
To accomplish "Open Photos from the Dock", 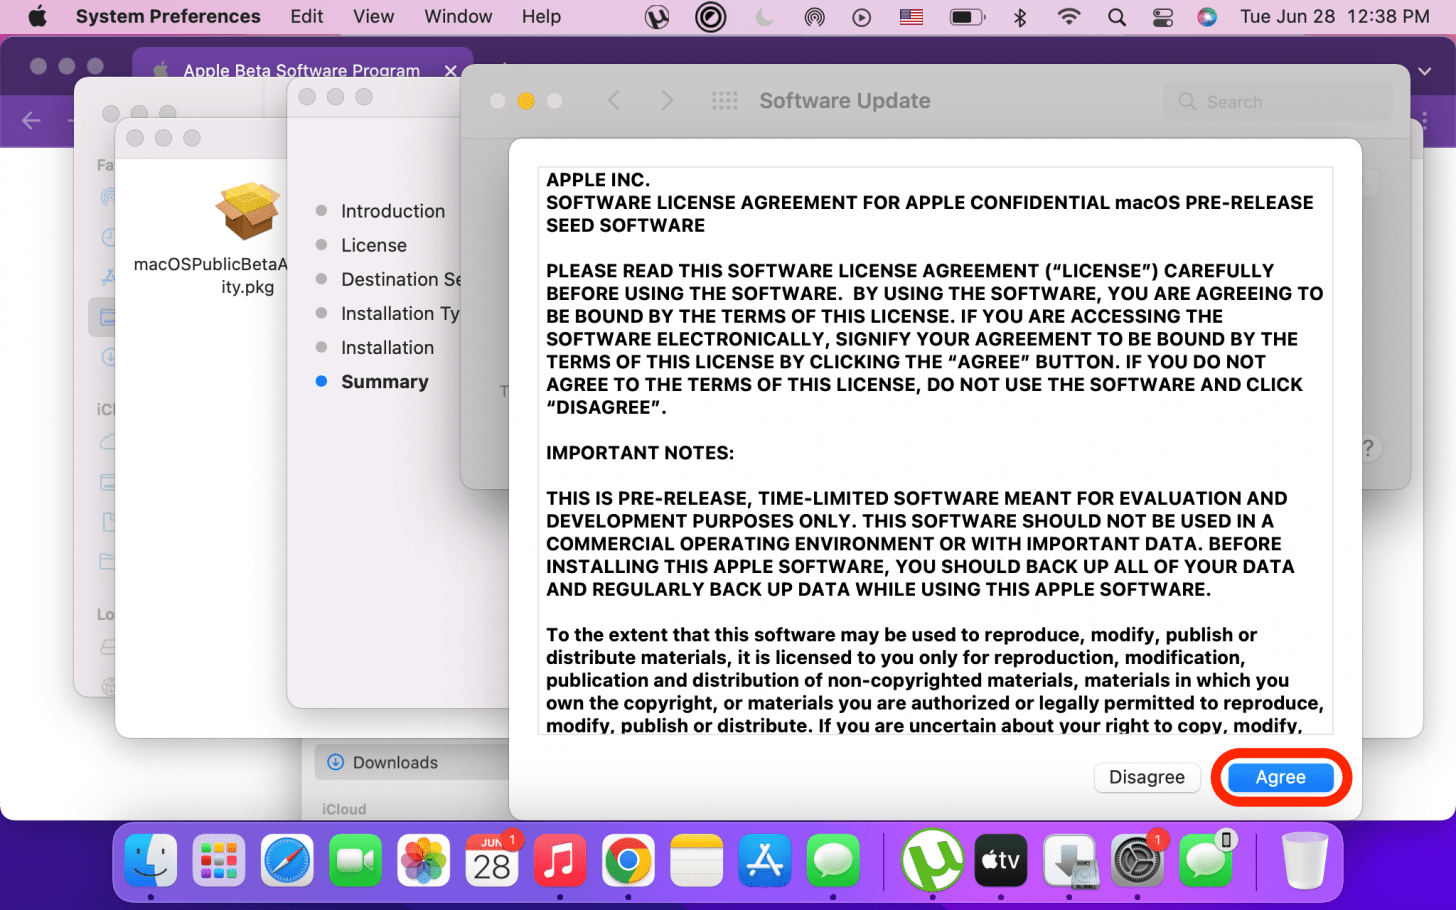I will point(423,861).
